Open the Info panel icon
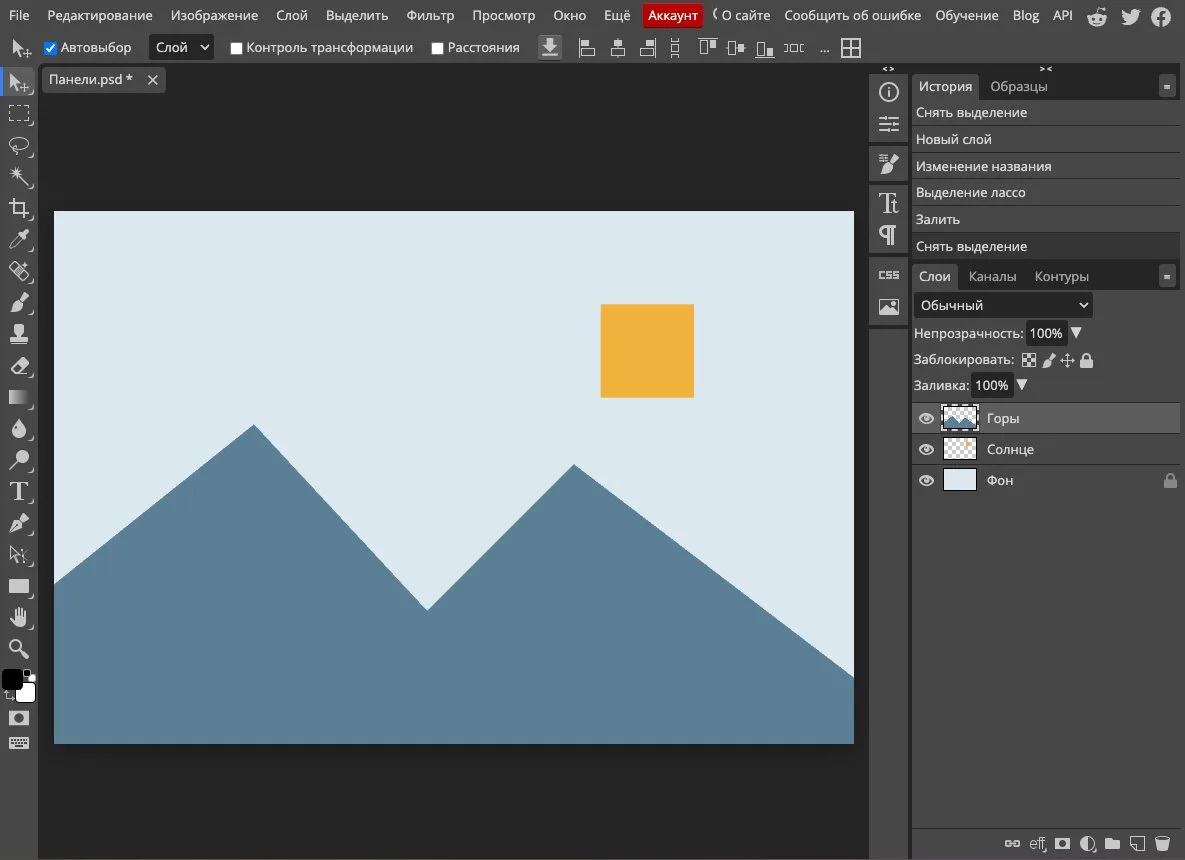Image resolution: width=1185 pixels, height=860 pixels. coord(889,92)
